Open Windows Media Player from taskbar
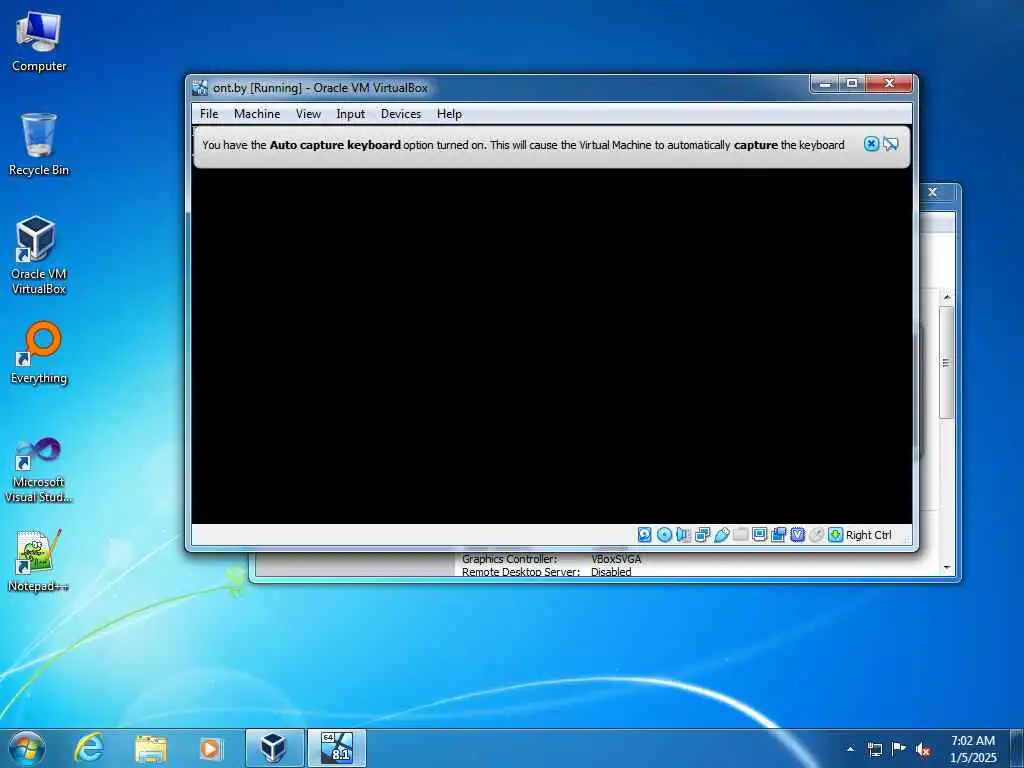The image size is (1024, 768). tap(210, 748)
